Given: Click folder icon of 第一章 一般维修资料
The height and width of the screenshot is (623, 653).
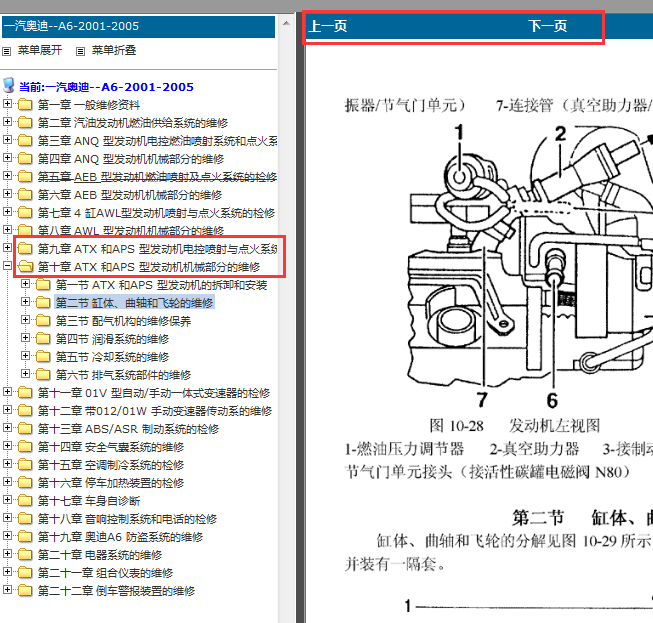Looking at the screenshot, I should [x=25, y=105].
